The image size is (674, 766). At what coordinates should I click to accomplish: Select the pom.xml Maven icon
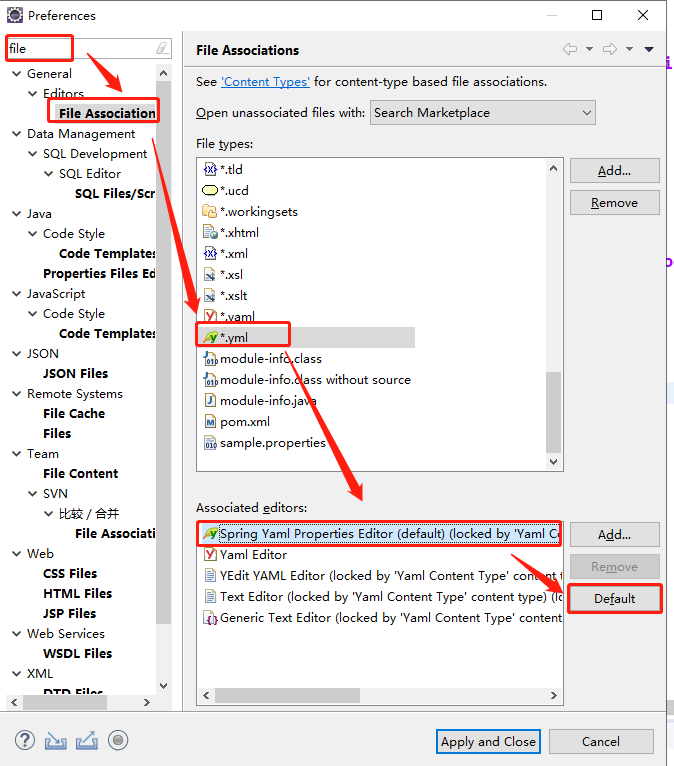click(210, 422)
